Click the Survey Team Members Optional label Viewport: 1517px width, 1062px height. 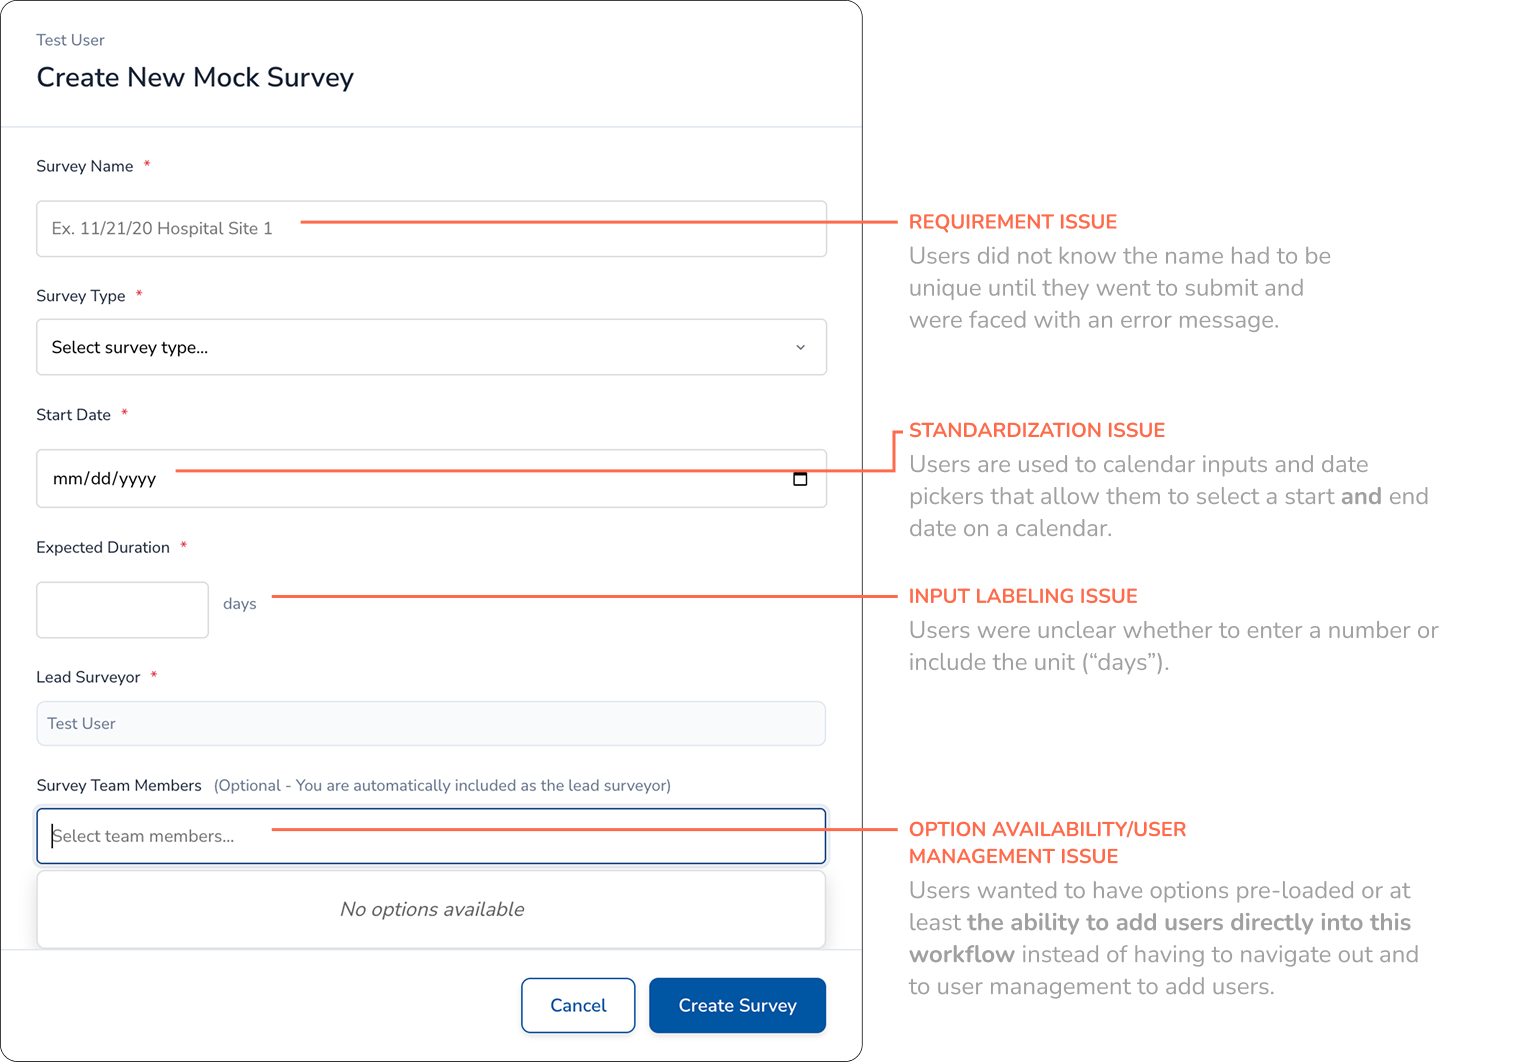(x=119, y=785)
